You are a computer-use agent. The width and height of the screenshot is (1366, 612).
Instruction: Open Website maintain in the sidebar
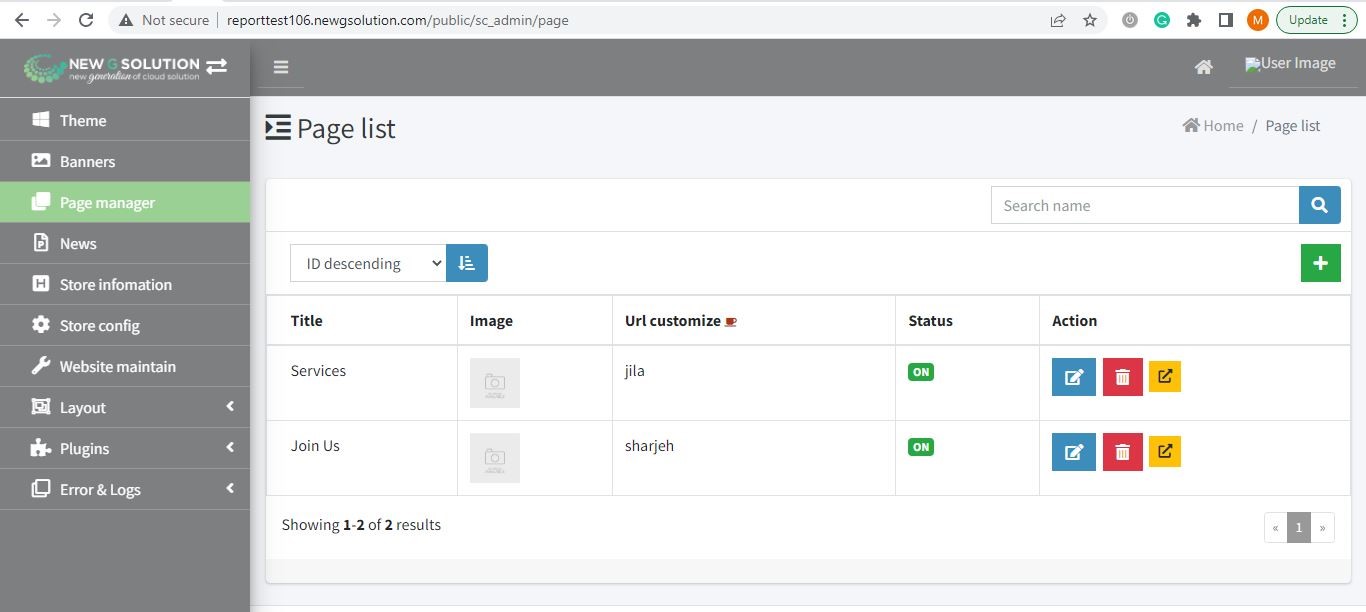click(125, 366)
